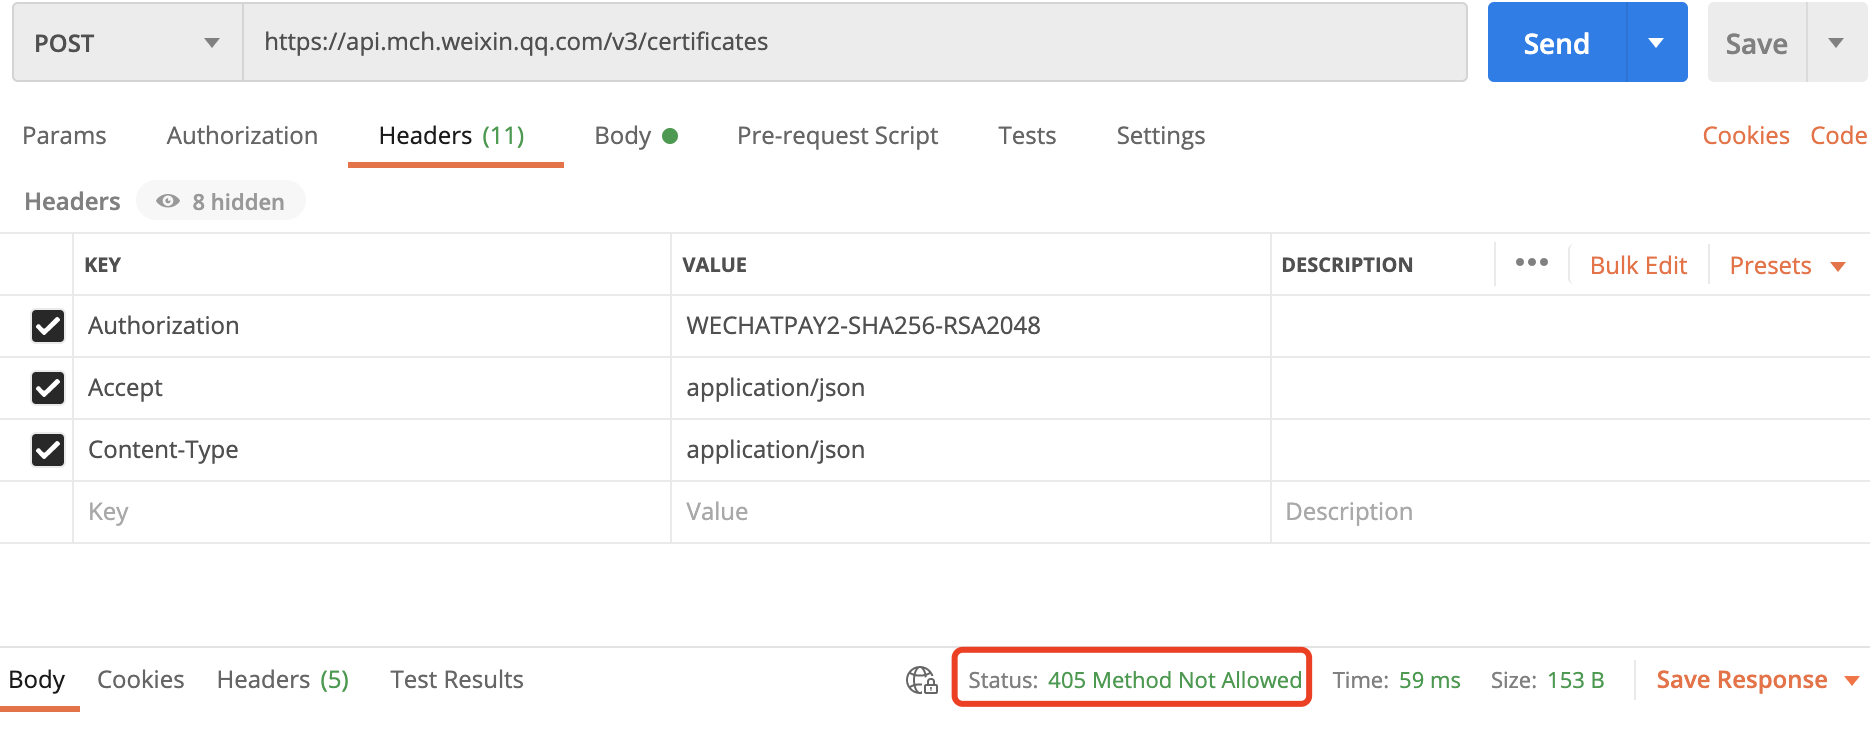This screenshot has width=1870, height=732.
Task: Uncheck the Authorization header checkbox
Action: click(48, 326)
